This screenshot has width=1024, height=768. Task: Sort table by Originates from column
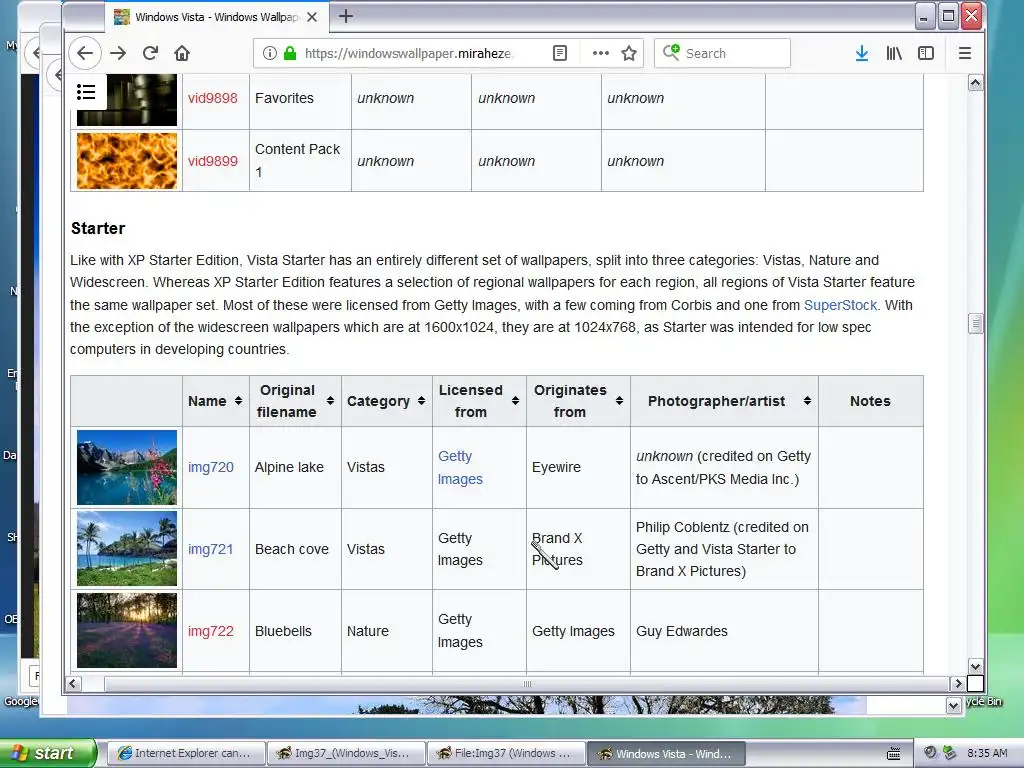click(x=619, y=401)
